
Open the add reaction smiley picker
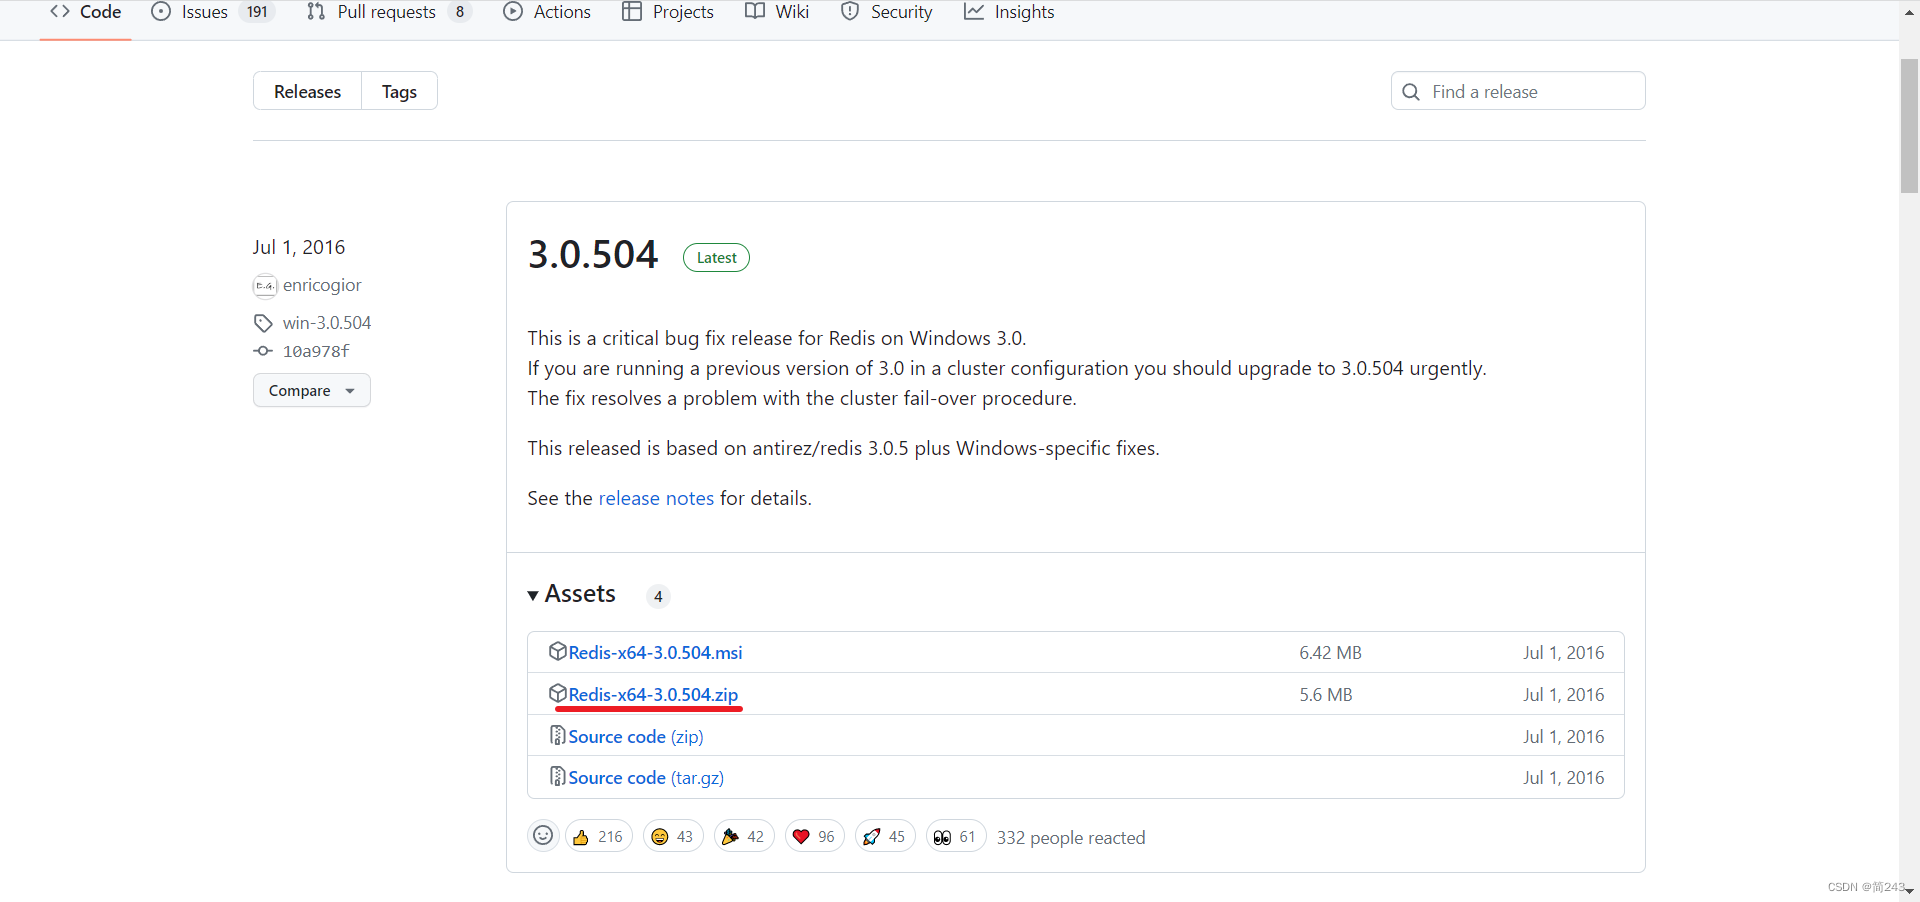click(543, 835)
